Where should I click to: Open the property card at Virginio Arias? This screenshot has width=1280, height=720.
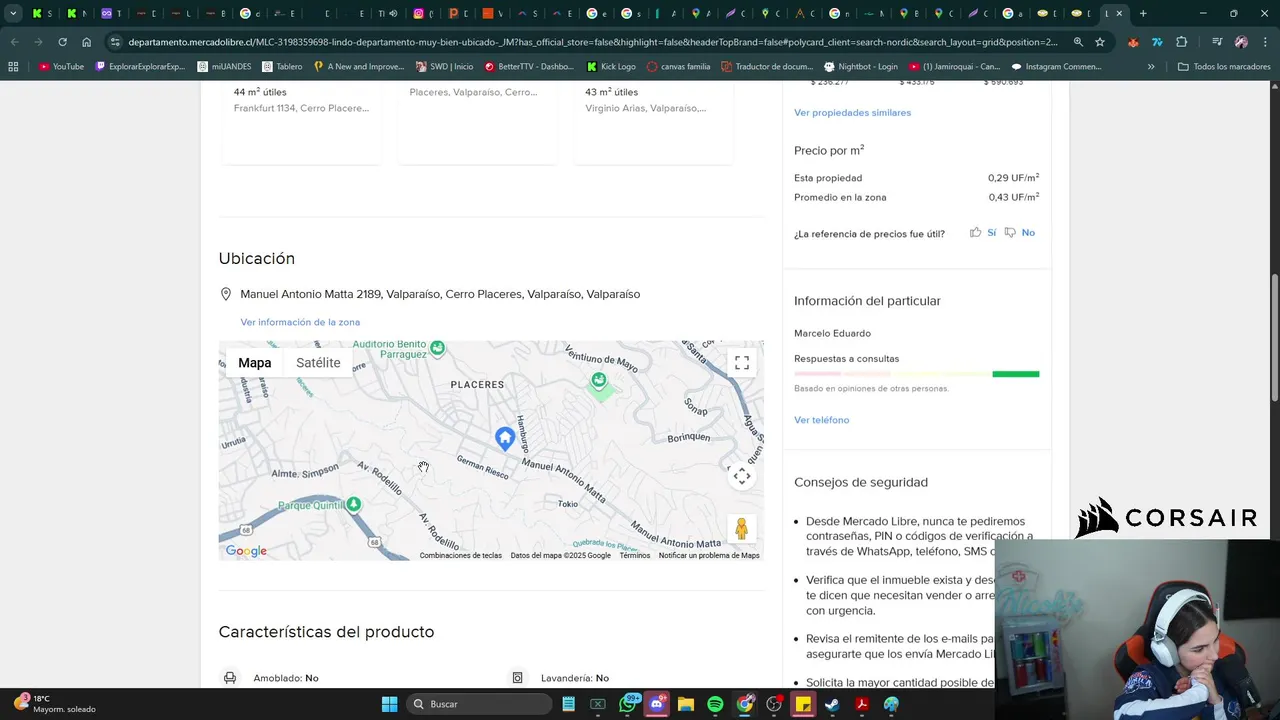(x=654, y=122)
